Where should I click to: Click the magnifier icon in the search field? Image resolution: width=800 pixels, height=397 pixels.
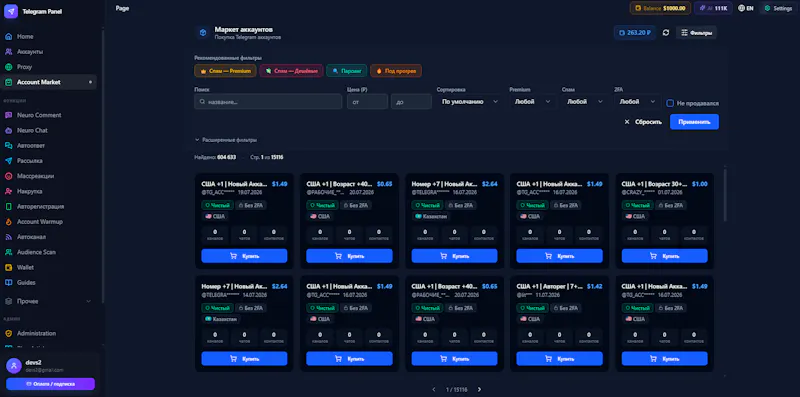(x=203, y=102)
